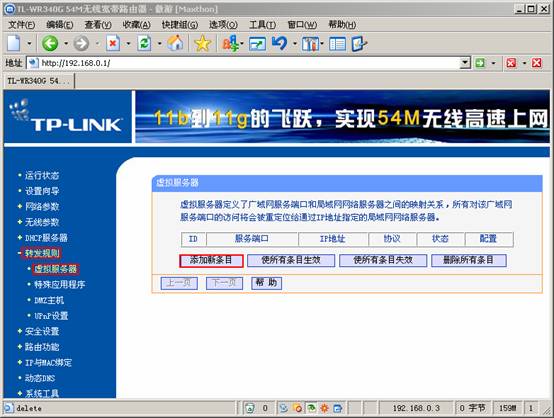Click the green Back arrow icon
The height and width of the screenshot is (418, 554).
coord(50,44)
